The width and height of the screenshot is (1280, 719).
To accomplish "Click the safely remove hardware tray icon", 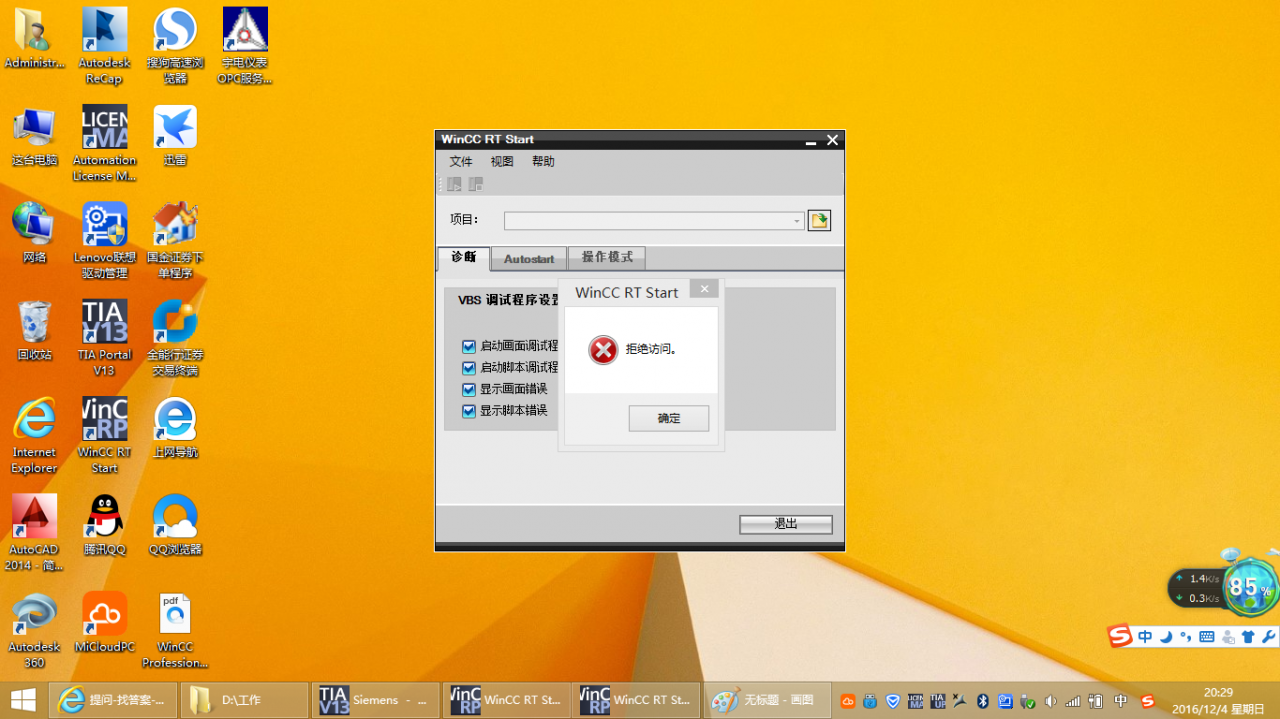I will tap(1026, 701).
